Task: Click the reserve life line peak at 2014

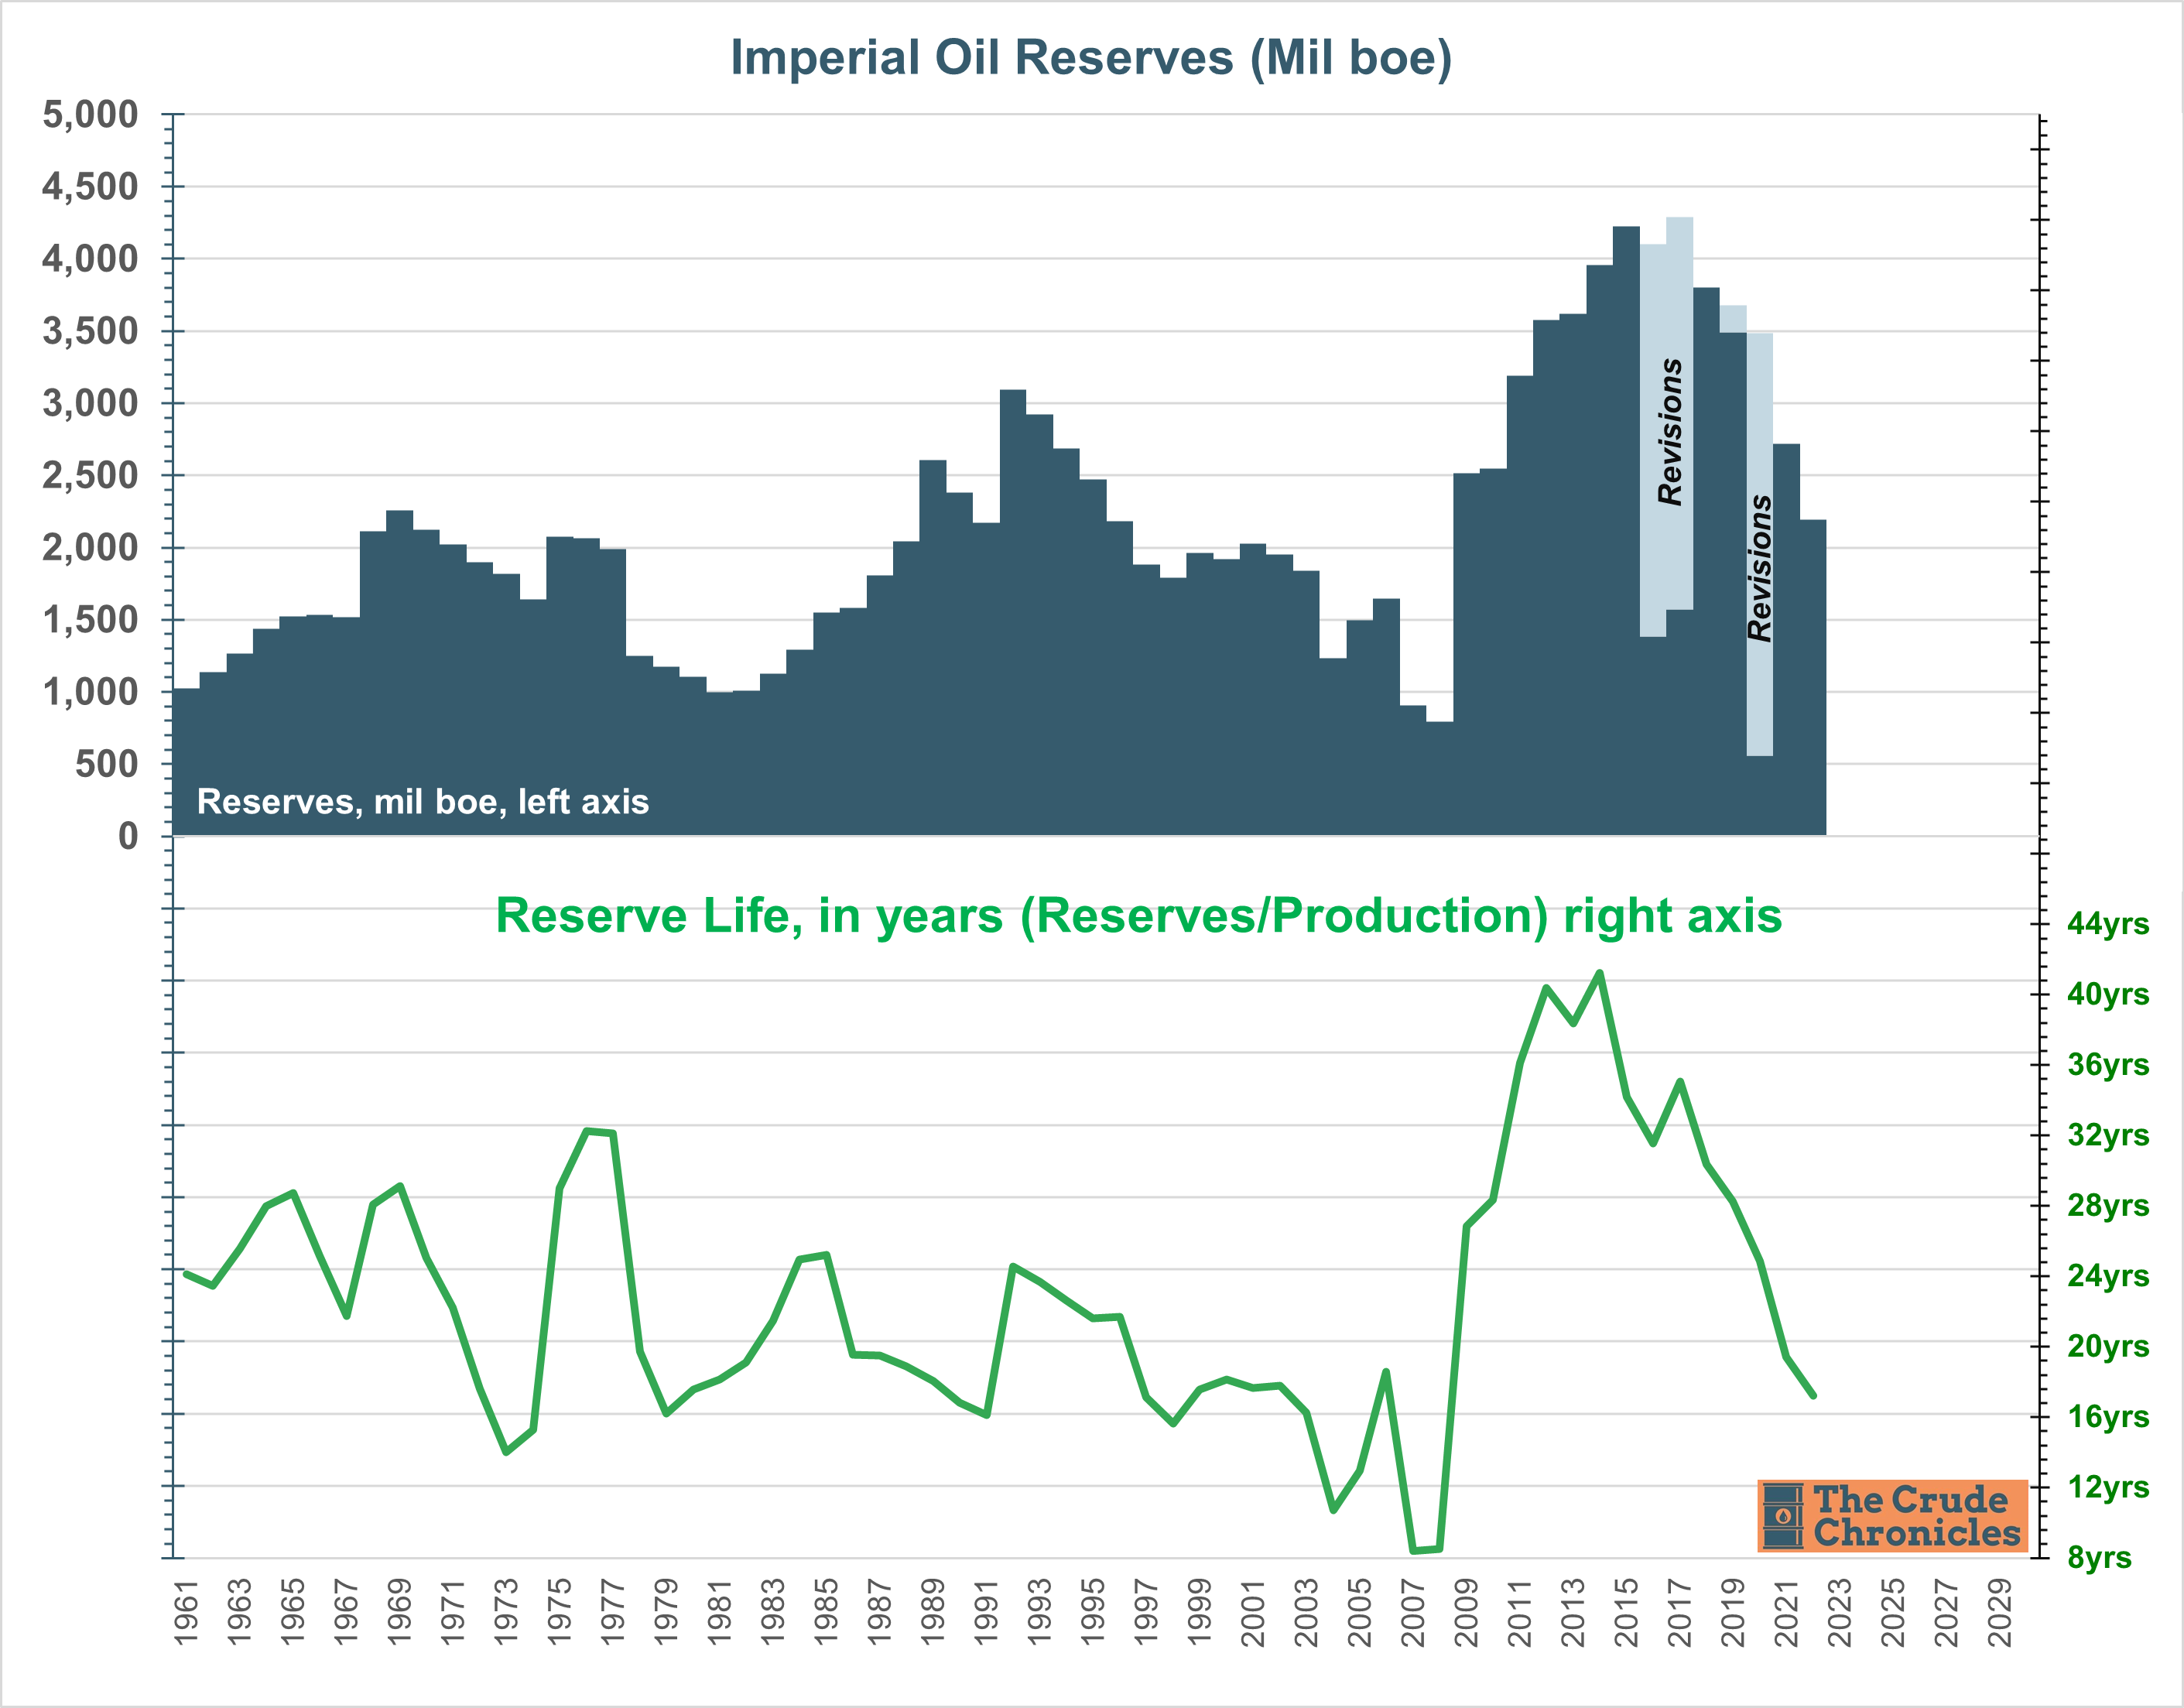Action: [x=1600, y=972]
